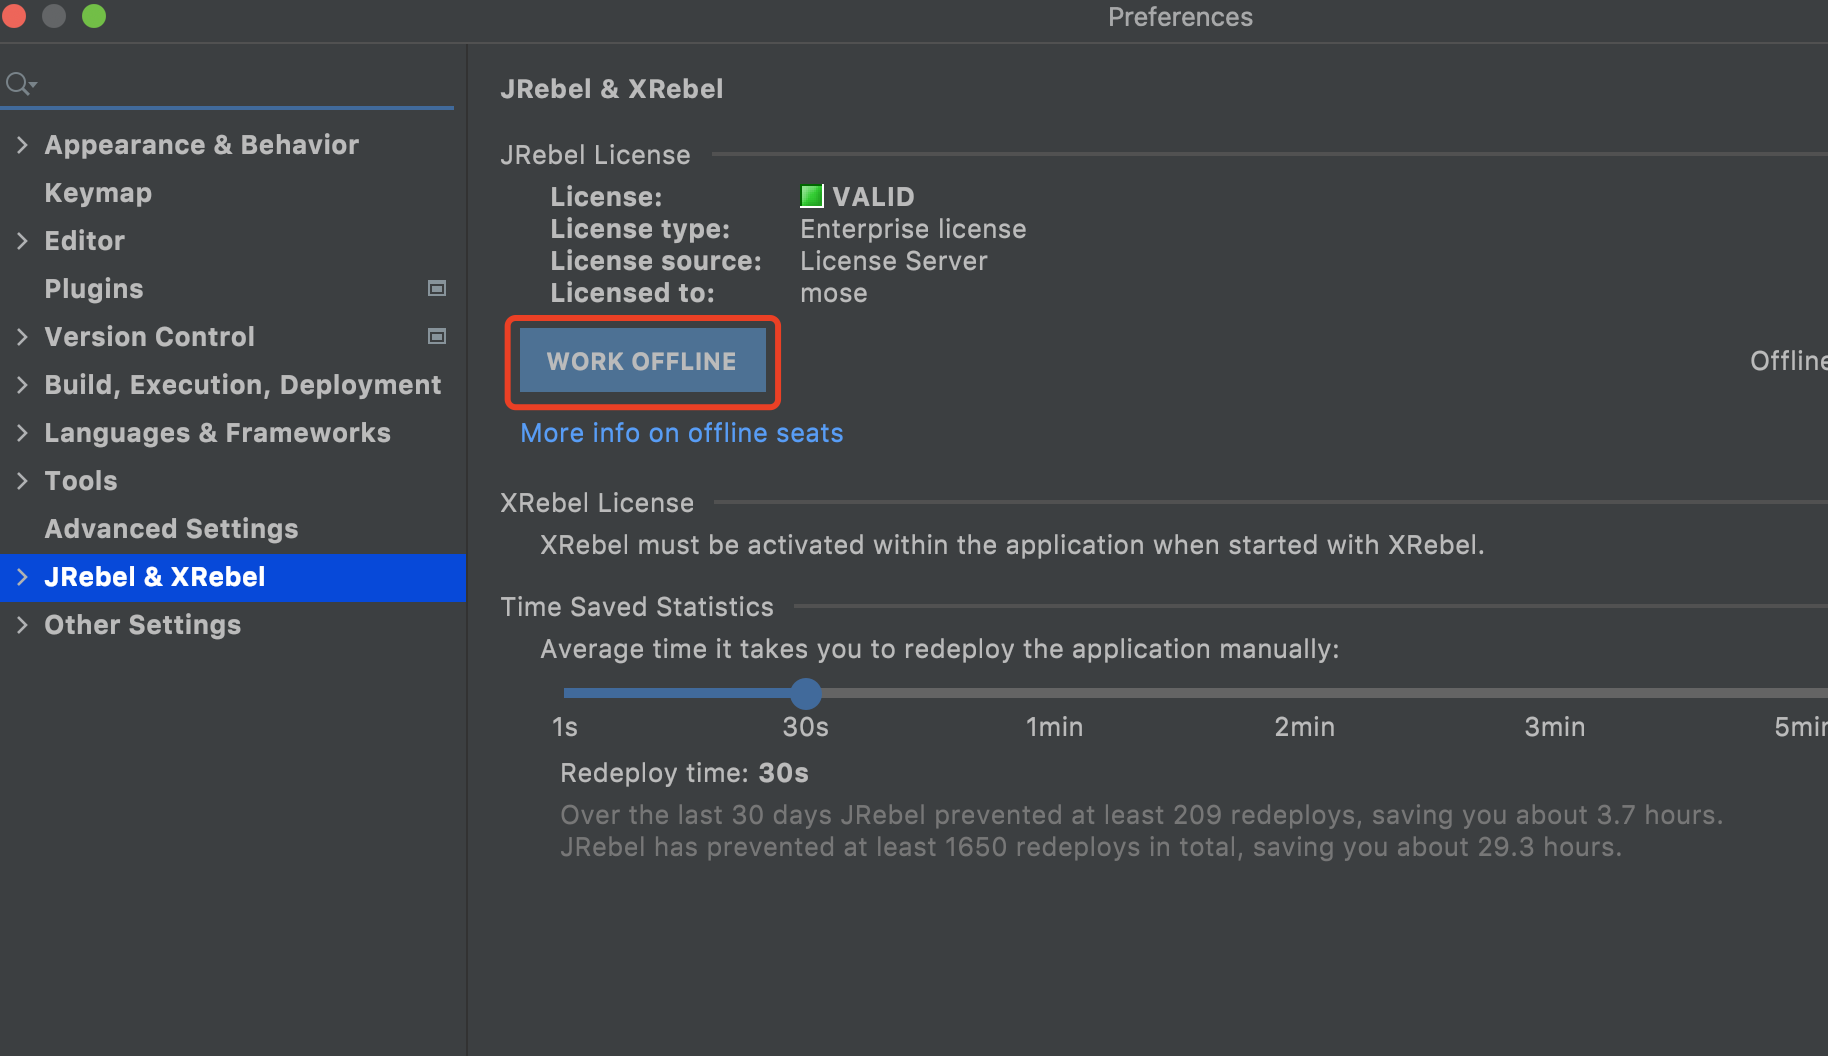Open the Advanced Settings page
The image size is (1828, 1056).
(171, 529)
